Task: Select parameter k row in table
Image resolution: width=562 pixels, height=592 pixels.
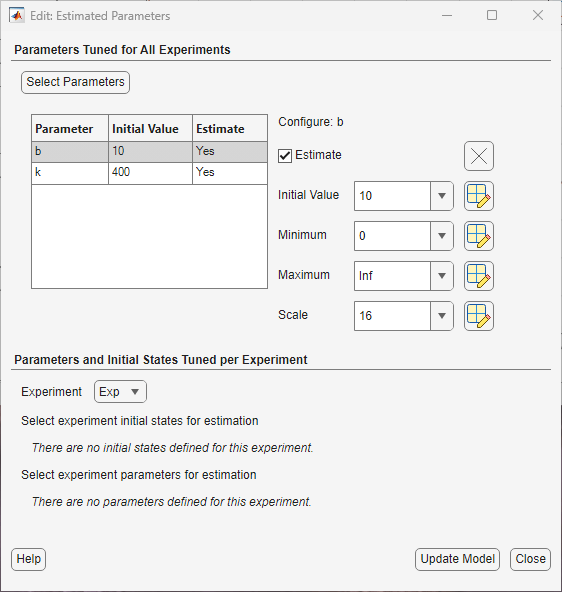Action: click(149, 173)
